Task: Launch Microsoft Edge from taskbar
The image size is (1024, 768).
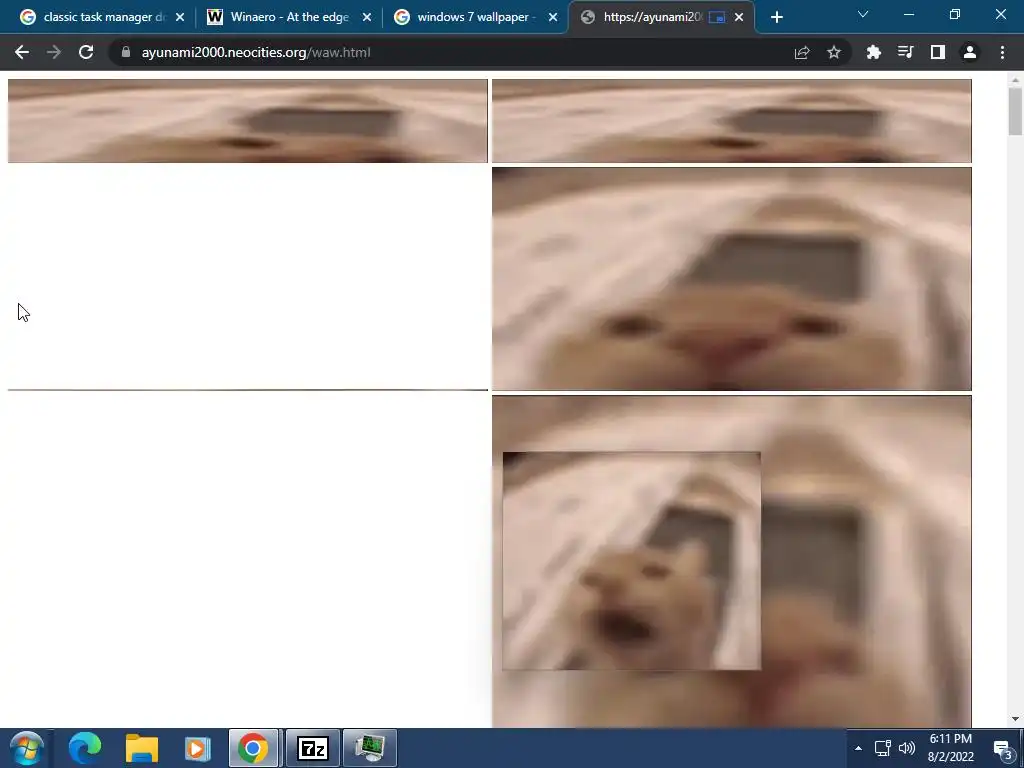Action: [85, 748]
